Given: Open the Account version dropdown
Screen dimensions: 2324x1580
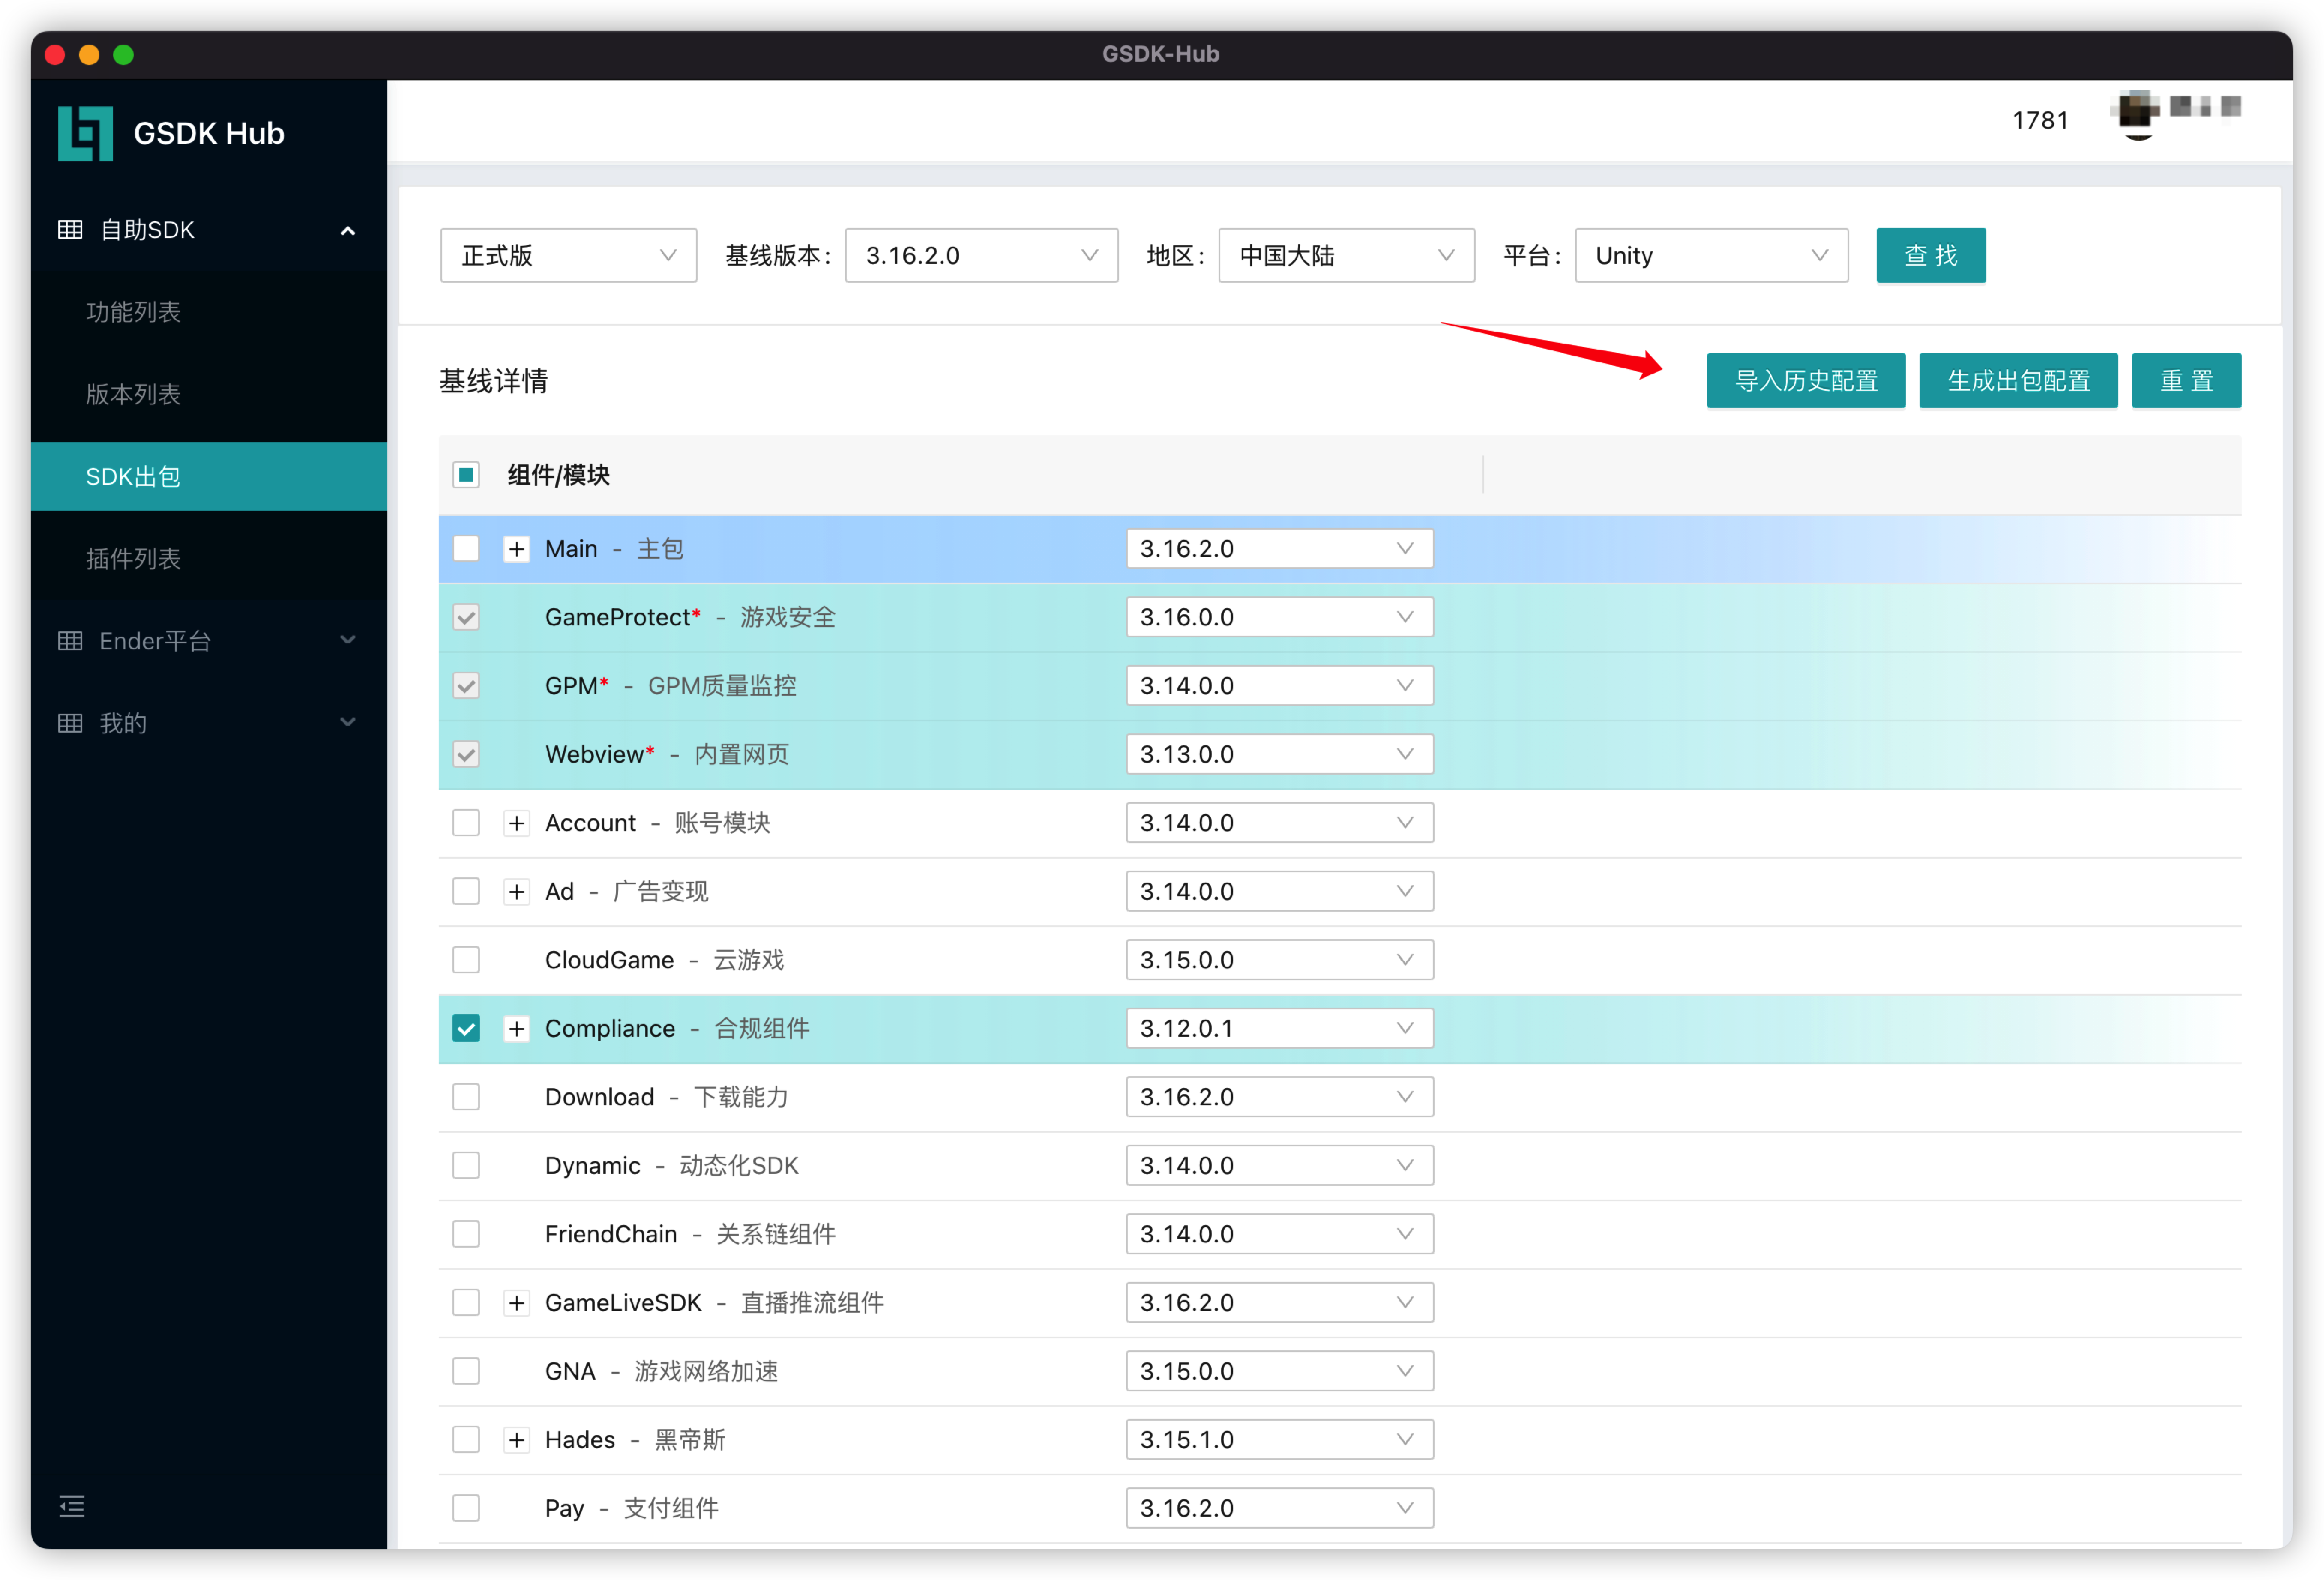Looking at the screenshot, I should coord(1279,822).
